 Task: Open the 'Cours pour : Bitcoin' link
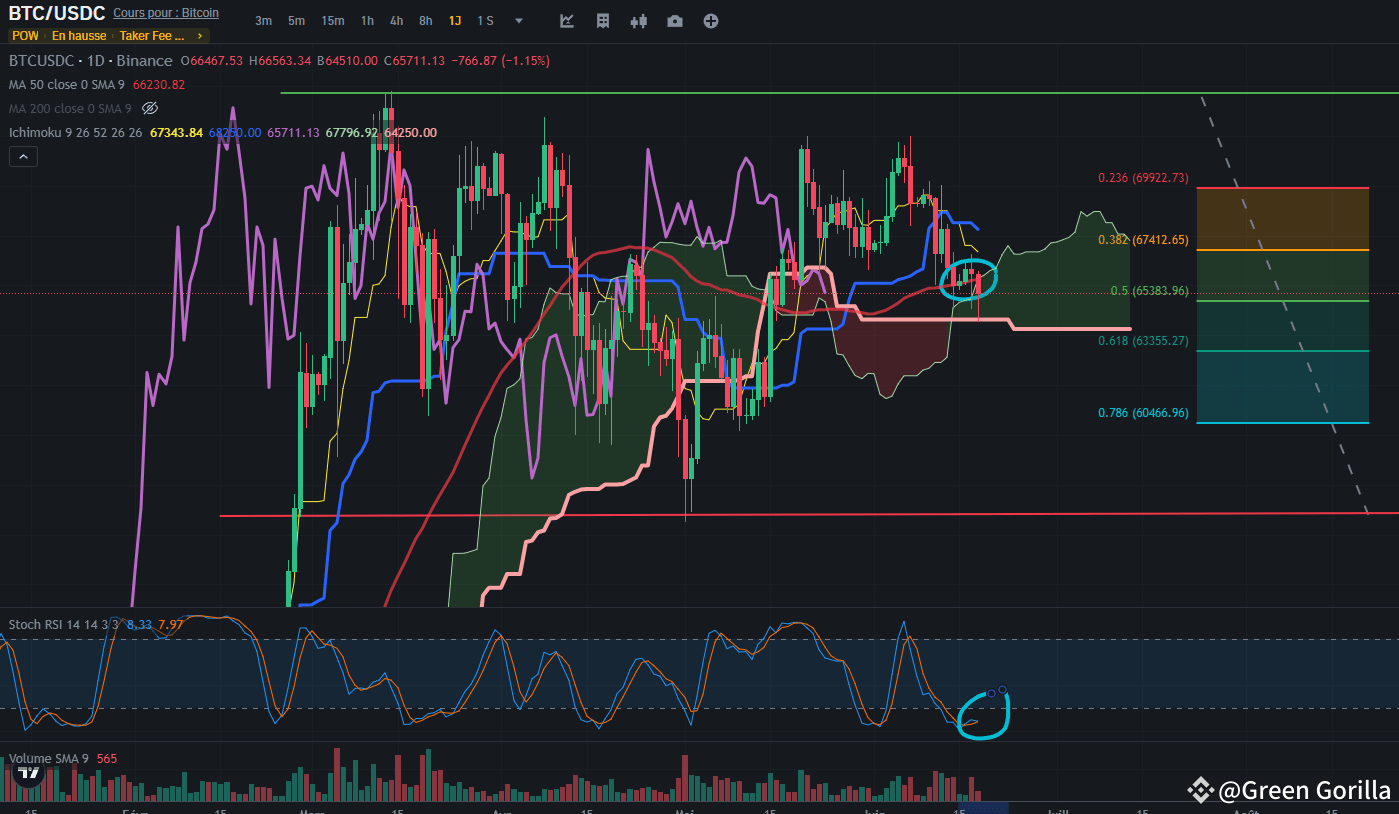166,13
